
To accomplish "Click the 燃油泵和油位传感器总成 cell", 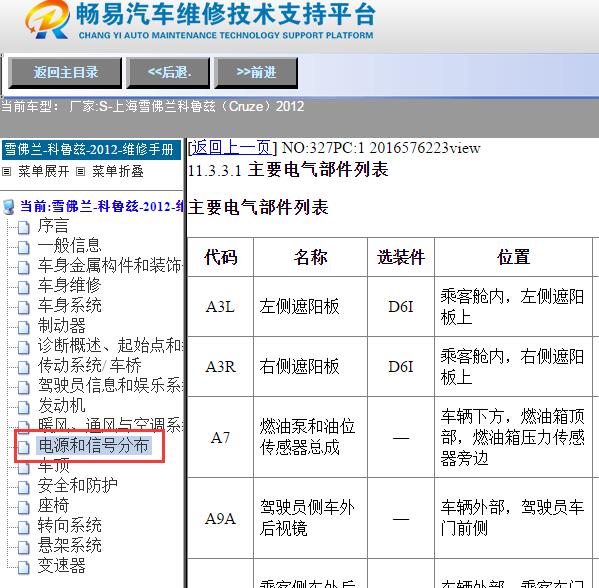I will click(310, 437).
